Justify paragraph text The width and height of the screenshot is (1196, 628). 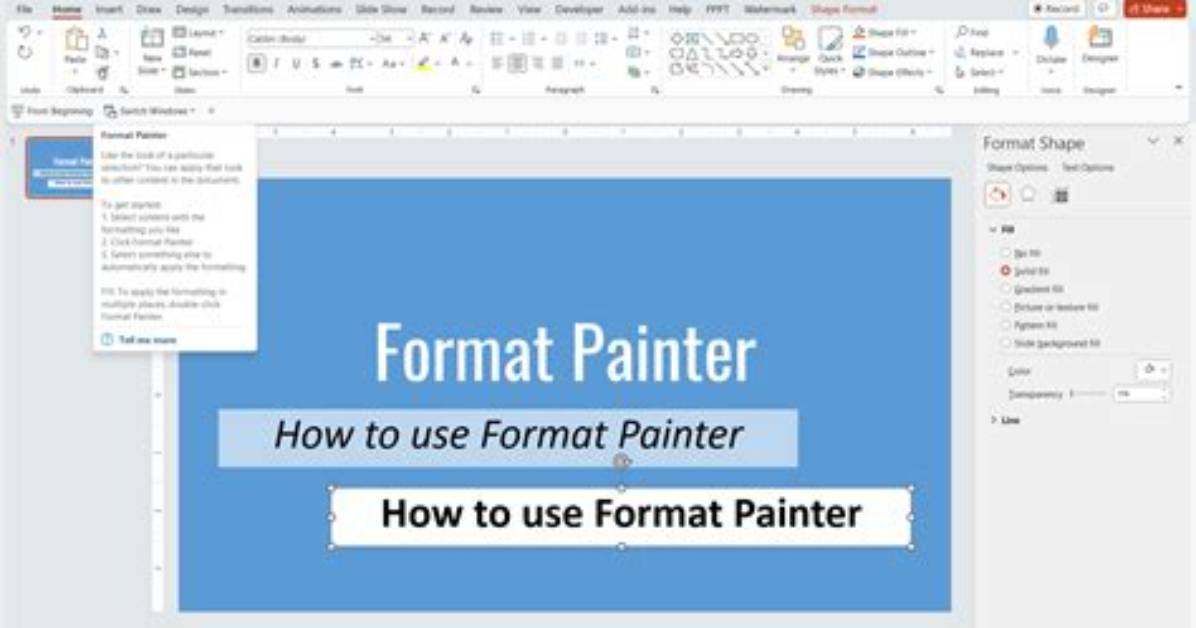tap(558, 64)
